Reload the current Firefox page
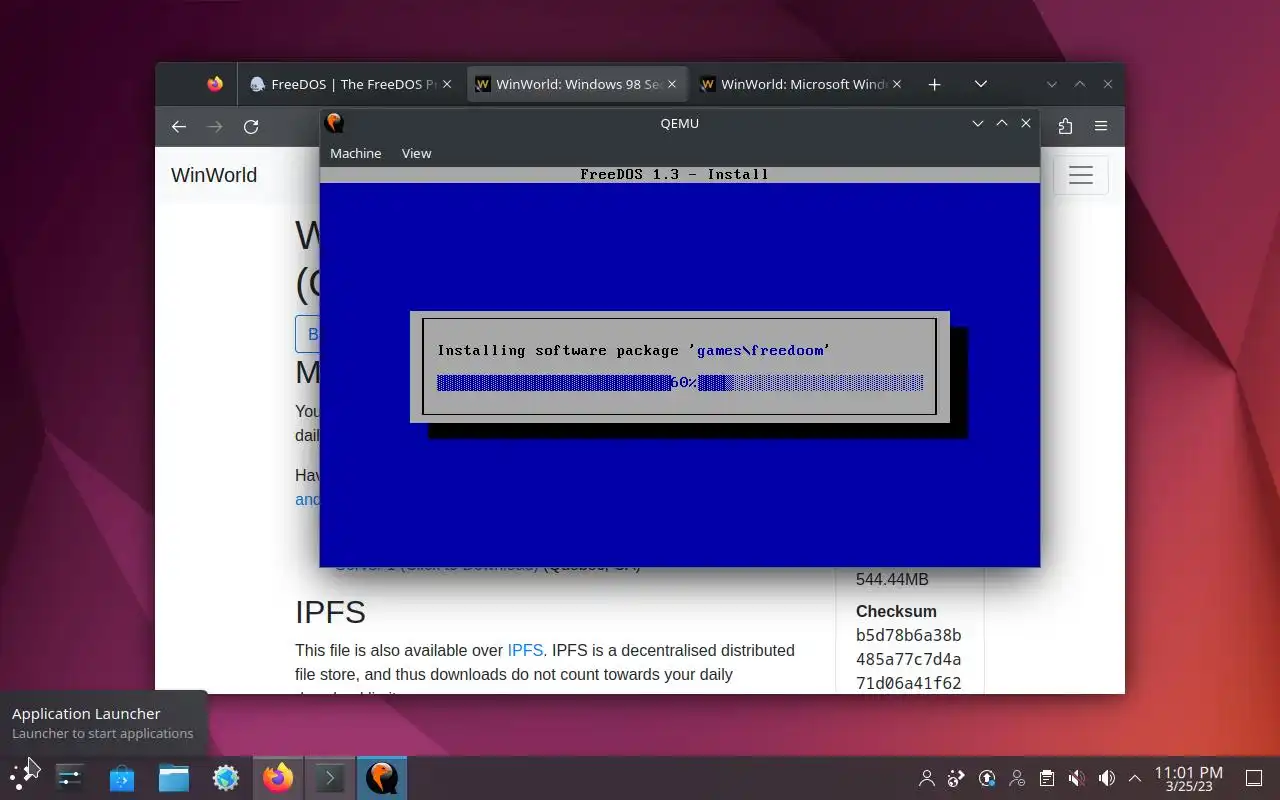1280x800 pixels. pos(251,126)
